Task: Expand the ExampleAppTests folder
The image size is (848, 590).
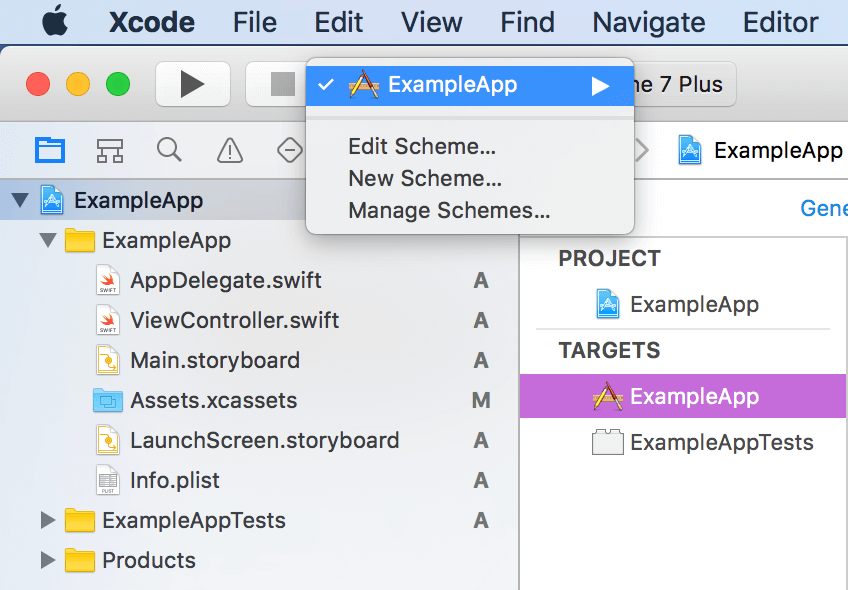Action: point(48,520)
